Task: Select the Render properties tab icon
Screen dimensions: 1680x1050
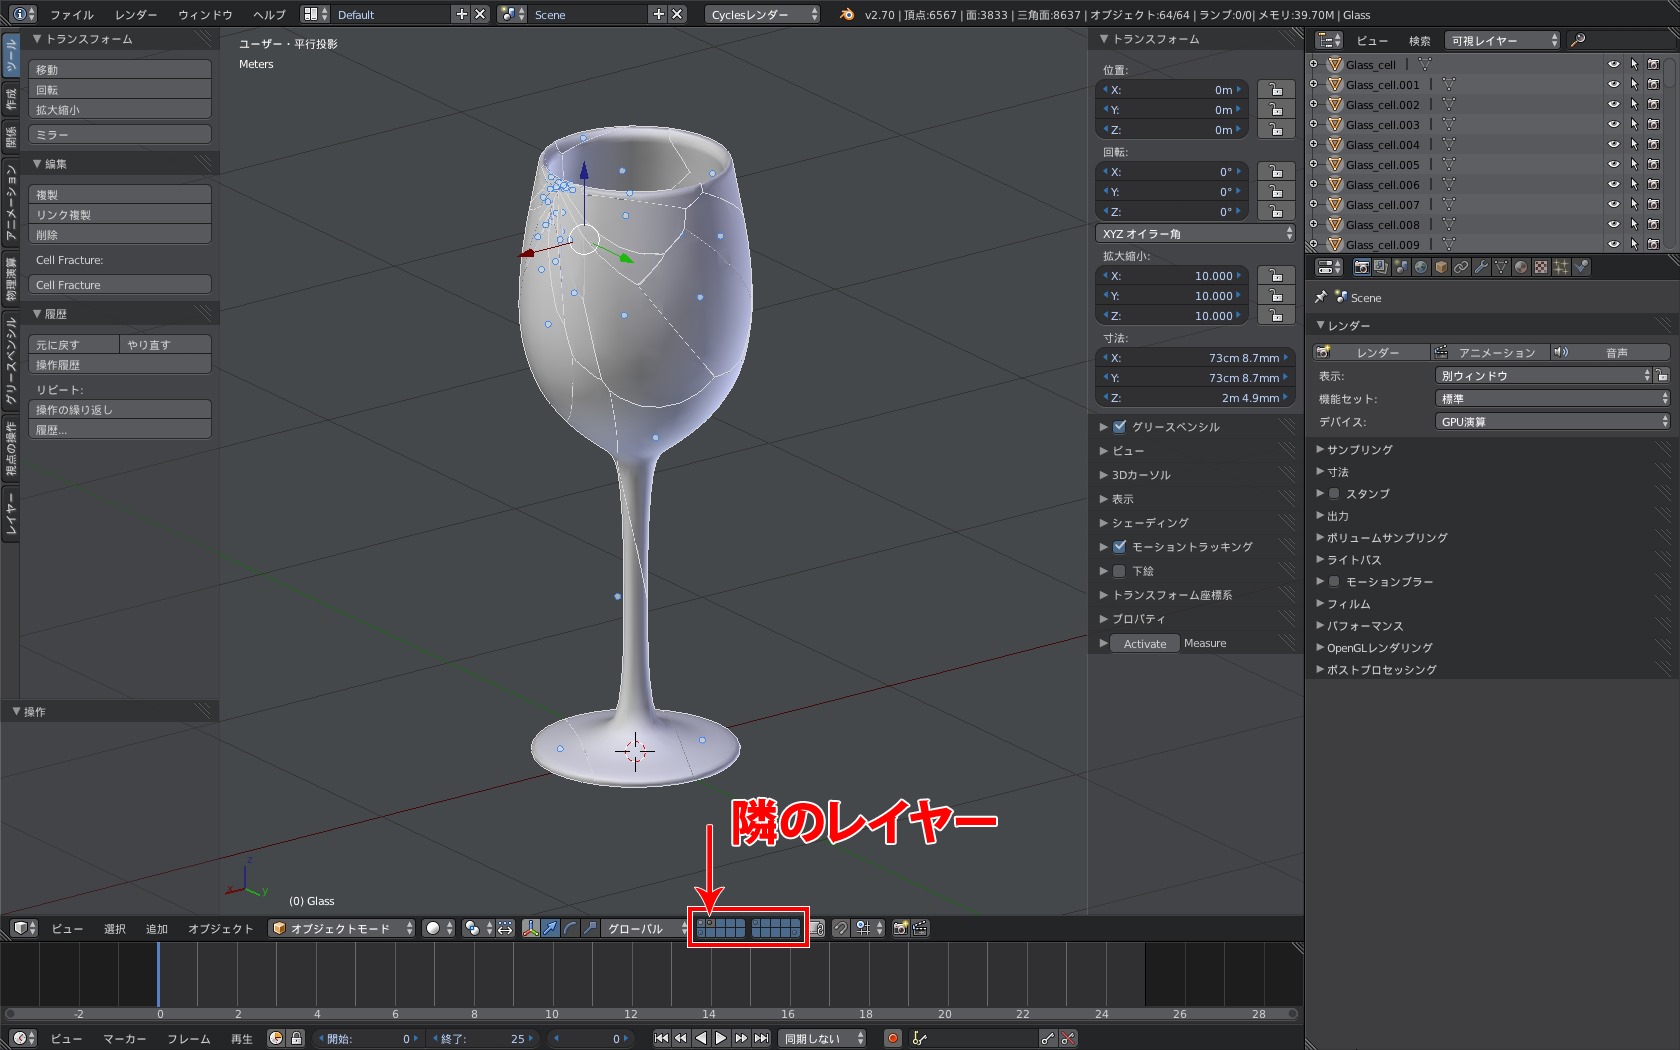Action: point(1362,267)
